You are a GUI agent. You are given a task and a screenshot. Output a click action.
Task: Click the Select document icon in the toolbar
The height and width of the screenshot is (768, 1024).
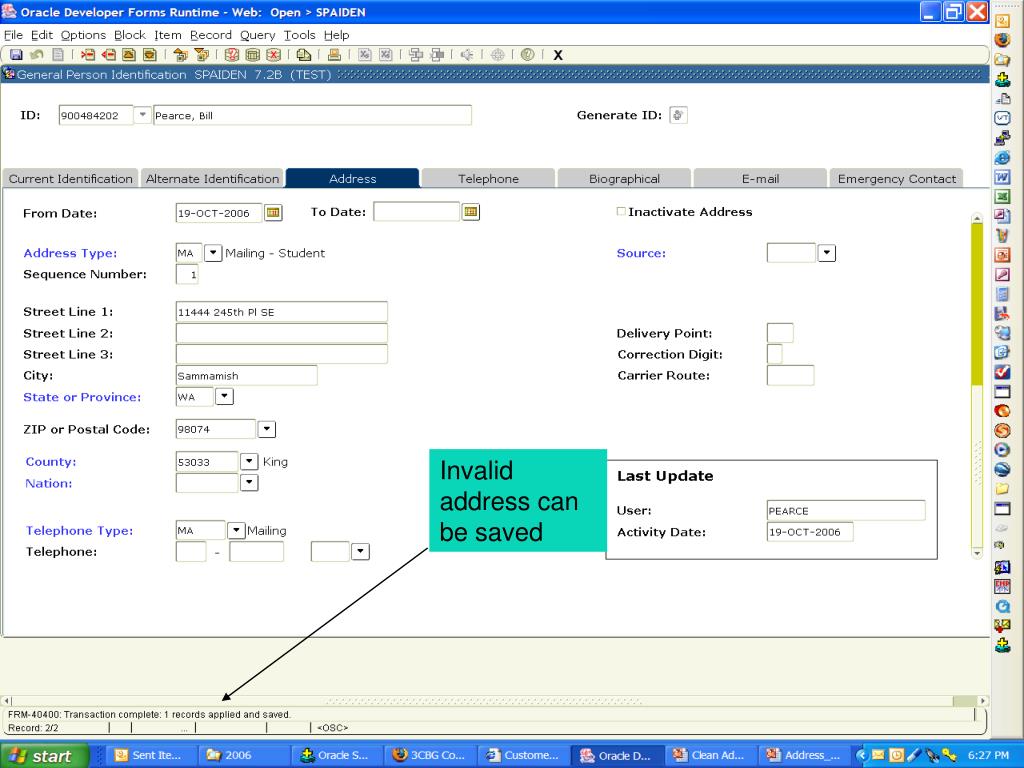tap(58, 55)
